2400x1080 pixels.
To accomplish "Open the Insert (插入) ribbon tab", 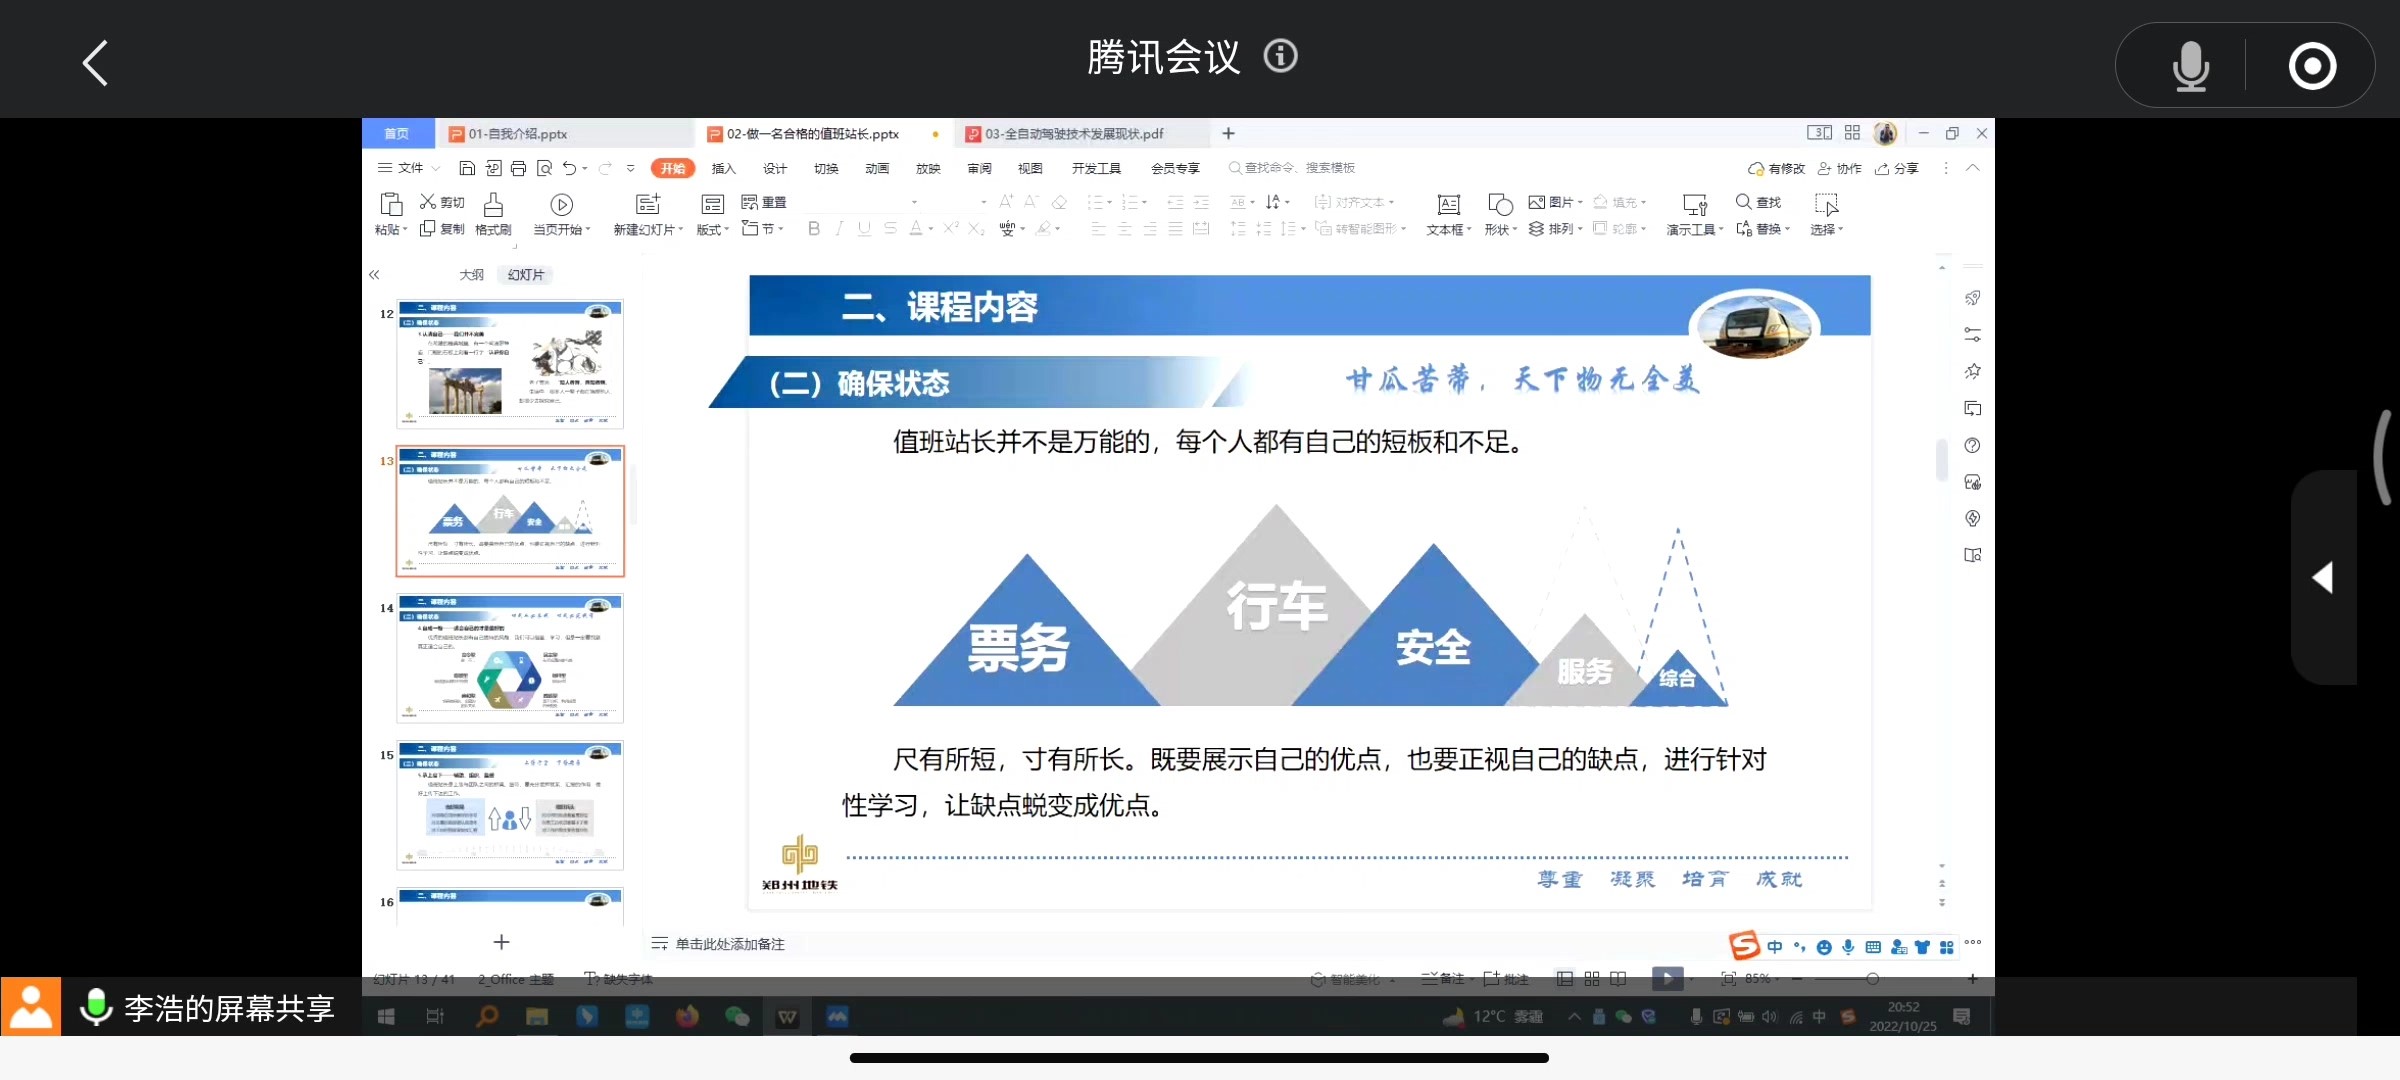I will tap(723, 168).
